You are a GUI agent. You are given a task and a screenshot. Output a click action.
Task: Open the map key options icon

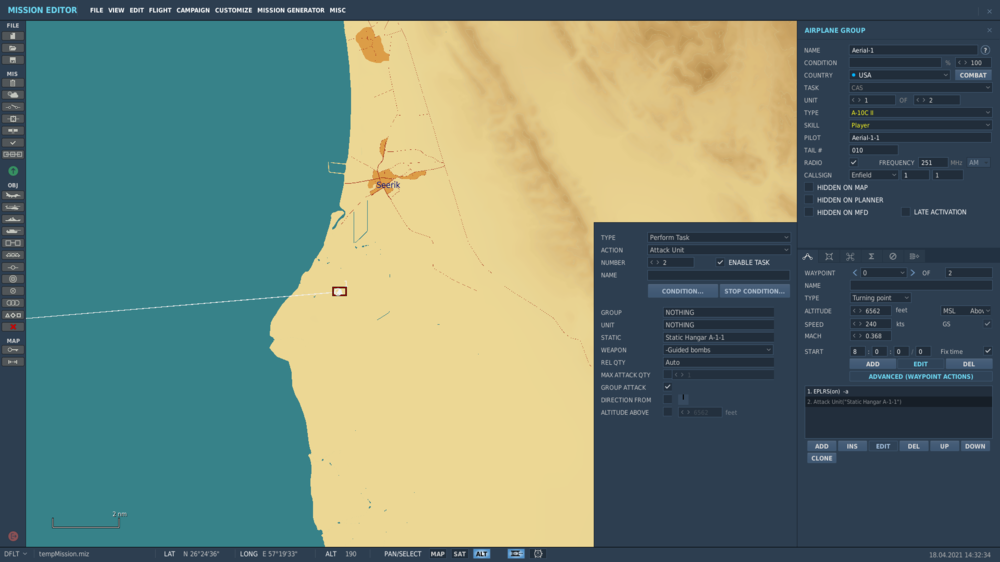coord(13,350)
